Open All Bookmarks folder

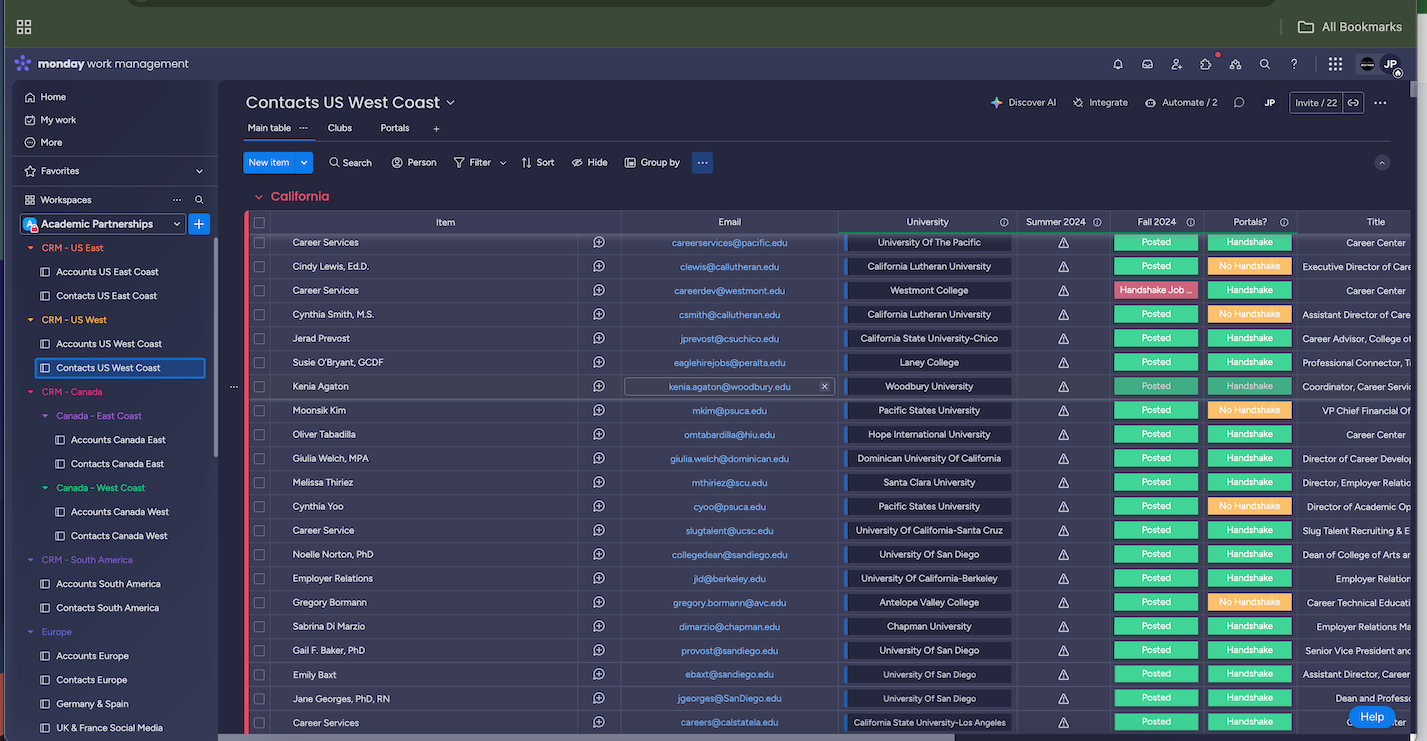1350,27
